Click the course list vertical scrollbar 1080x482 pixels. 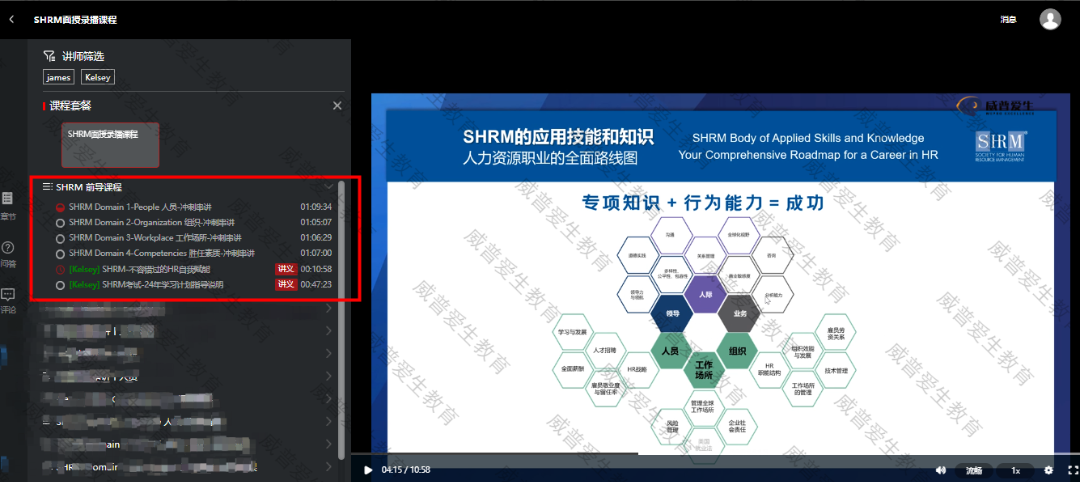pyautogui.click(x=342, y=320)
